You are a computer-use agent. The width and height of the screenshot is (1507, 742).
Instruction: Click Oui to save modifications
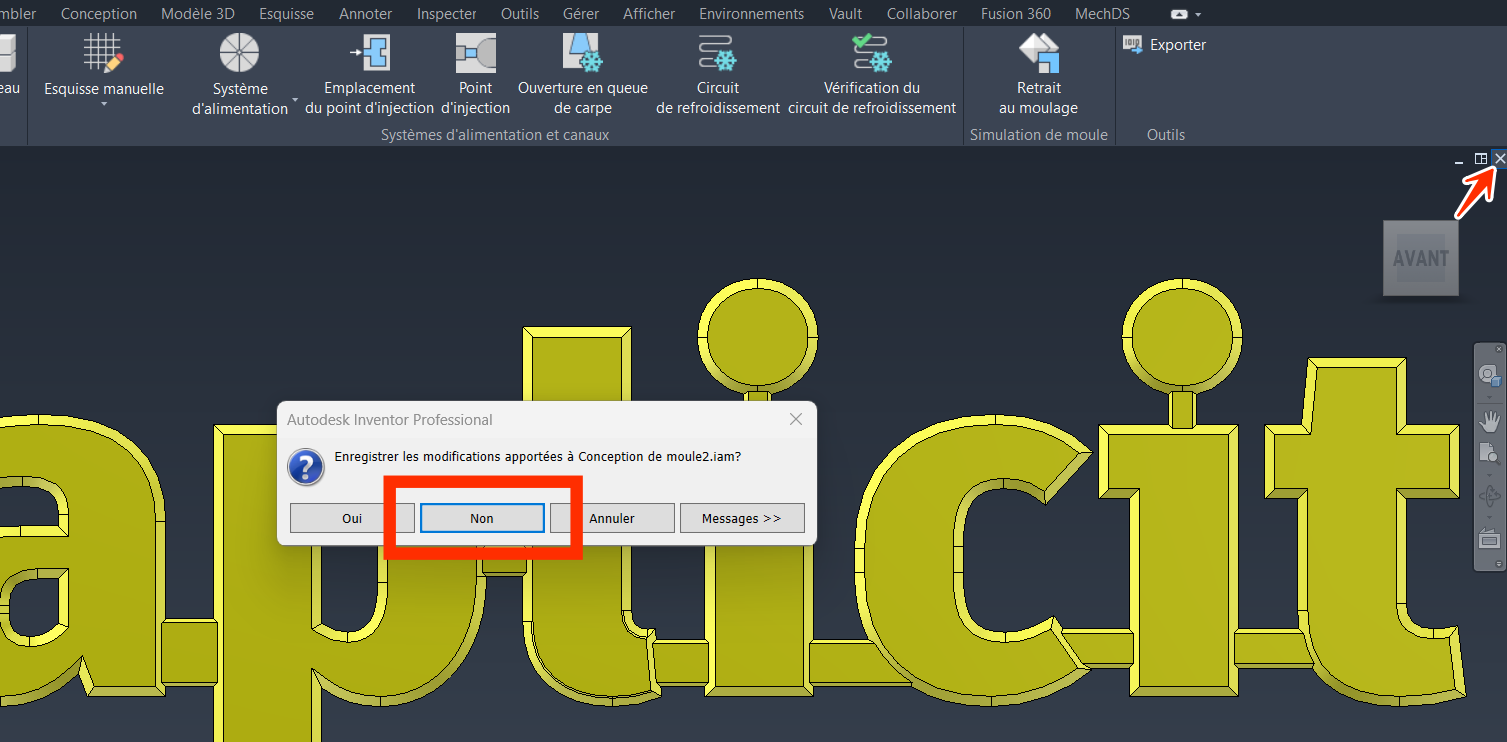tap(352, 518)
